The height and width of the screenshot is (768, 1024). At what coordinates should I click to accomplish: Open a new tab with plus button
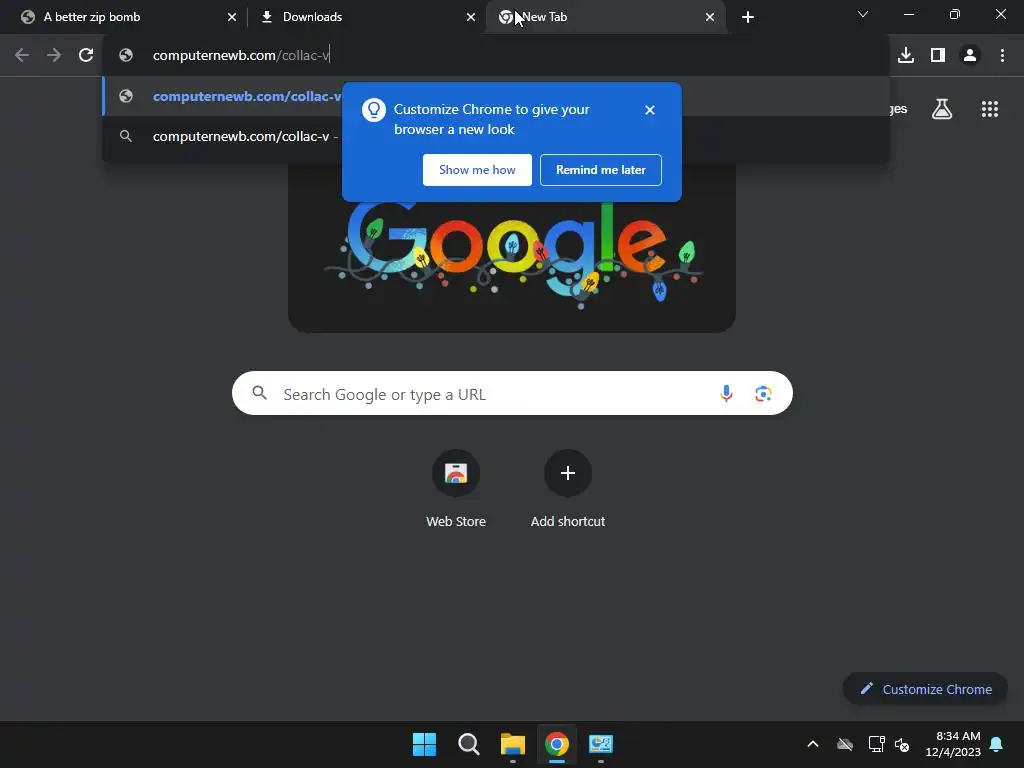tap(748, 17)
